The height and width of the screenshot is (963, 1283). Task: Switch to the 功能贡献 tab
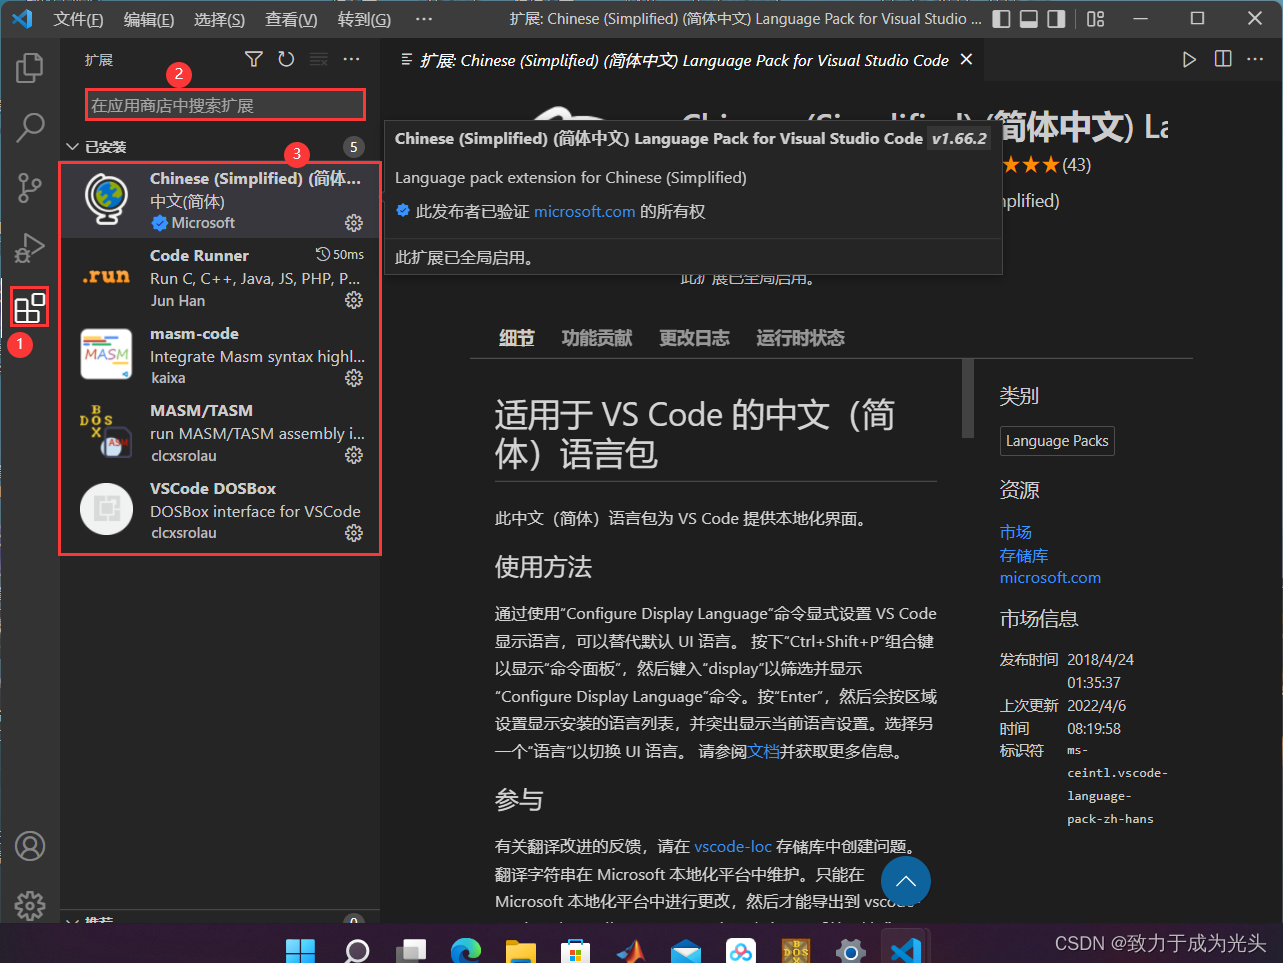point(597,338)
